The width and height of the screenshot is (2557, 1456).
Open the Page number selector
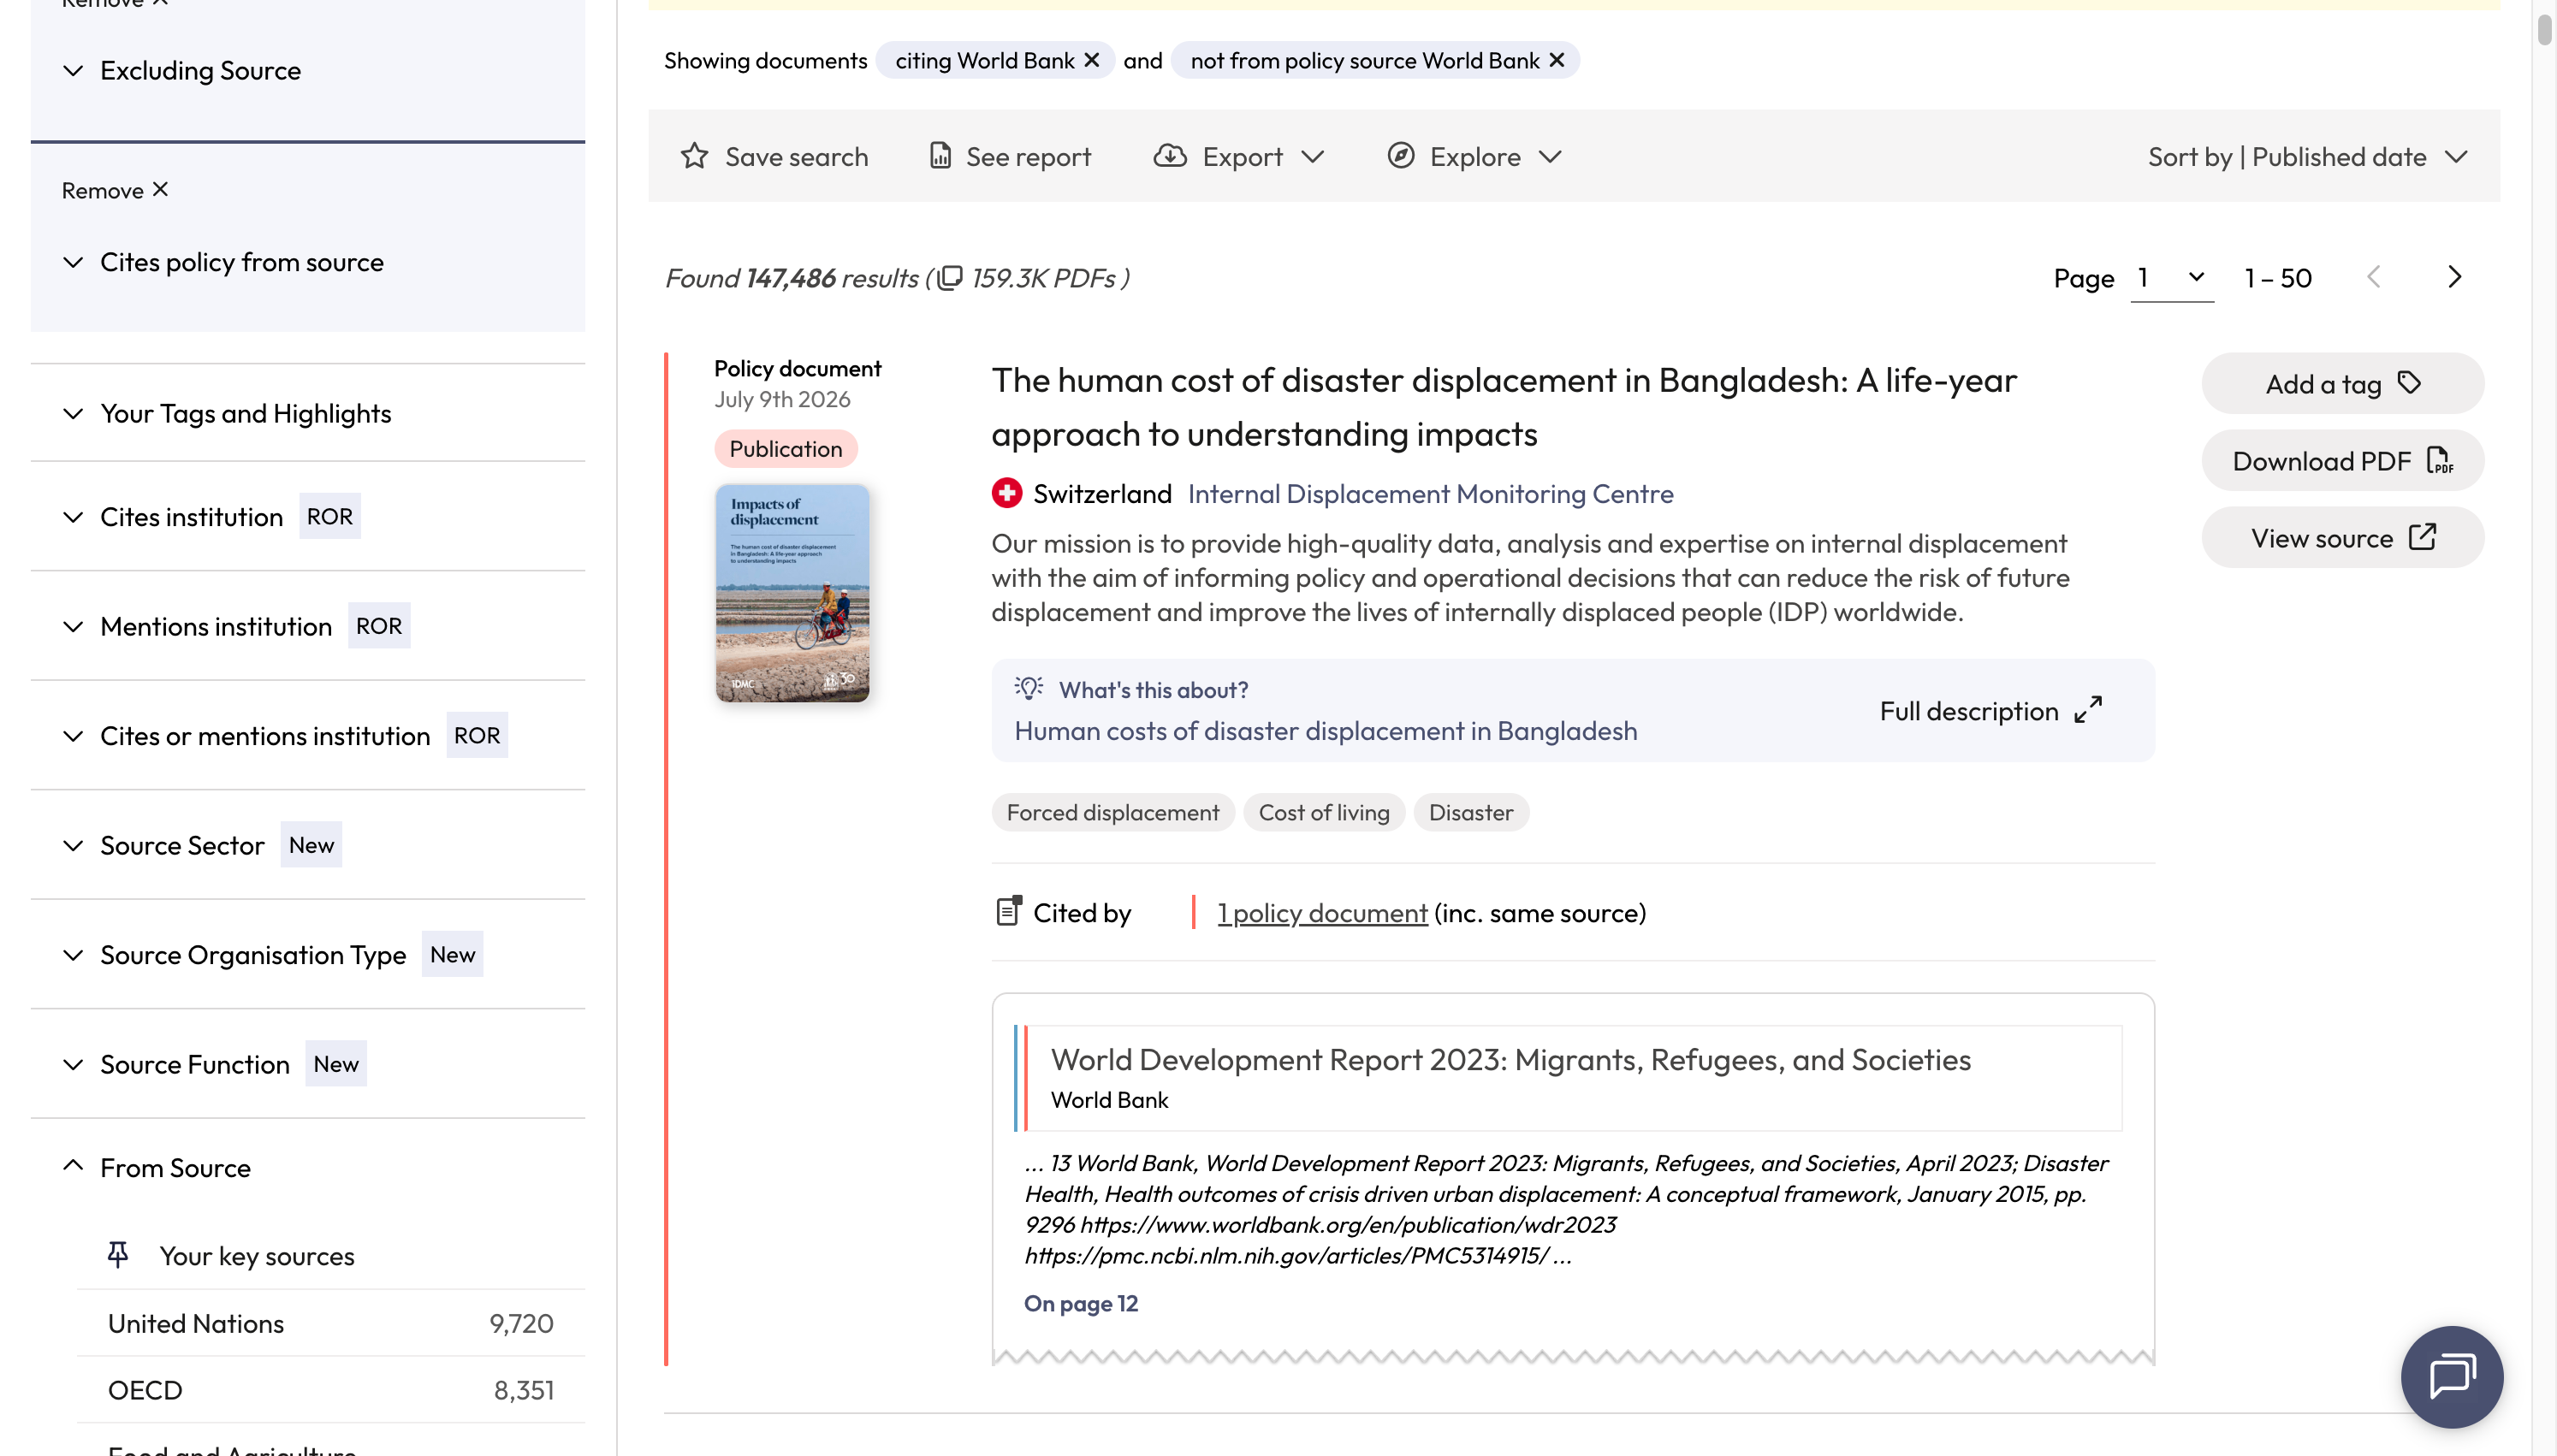[x=2172, y=278]
